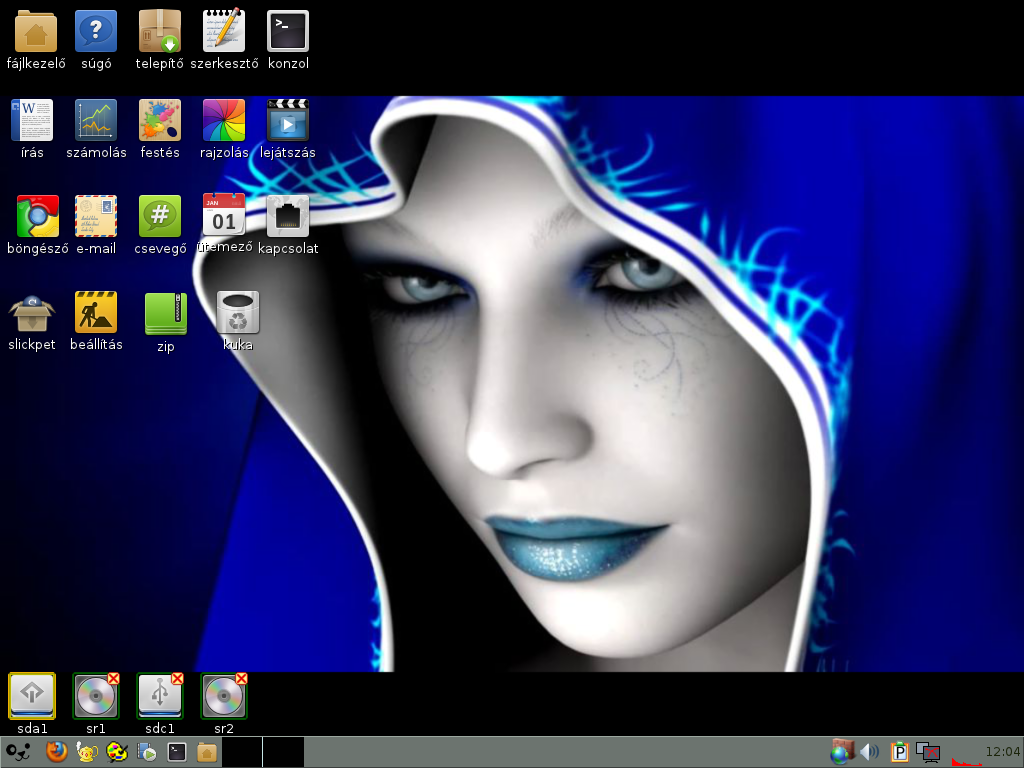Launch the paint palette taskbar icon

(117, 752)
